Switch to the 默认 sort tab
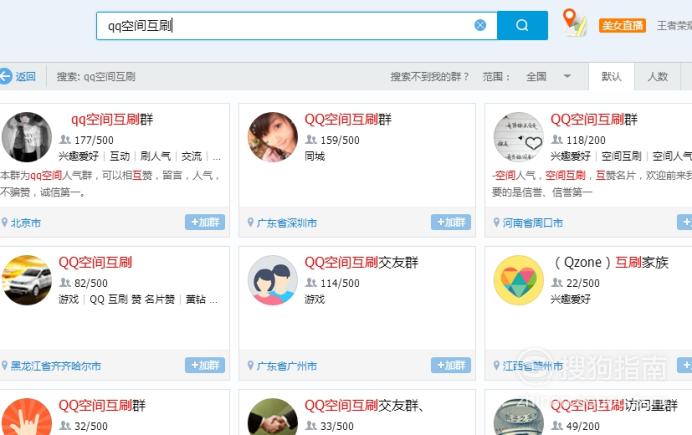 pos(611,77)
